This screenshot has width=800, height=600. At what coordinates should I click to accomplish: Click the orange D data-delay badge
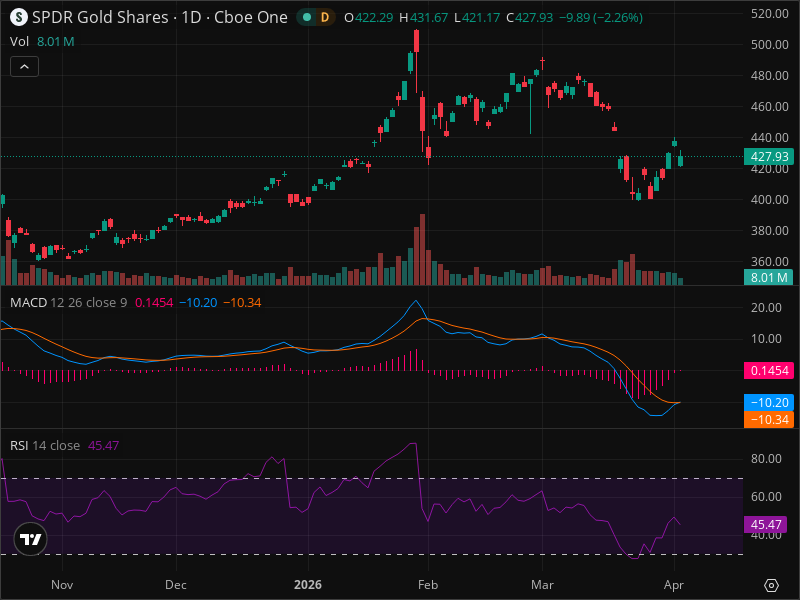pyautogui.click(x=324, y=17)
